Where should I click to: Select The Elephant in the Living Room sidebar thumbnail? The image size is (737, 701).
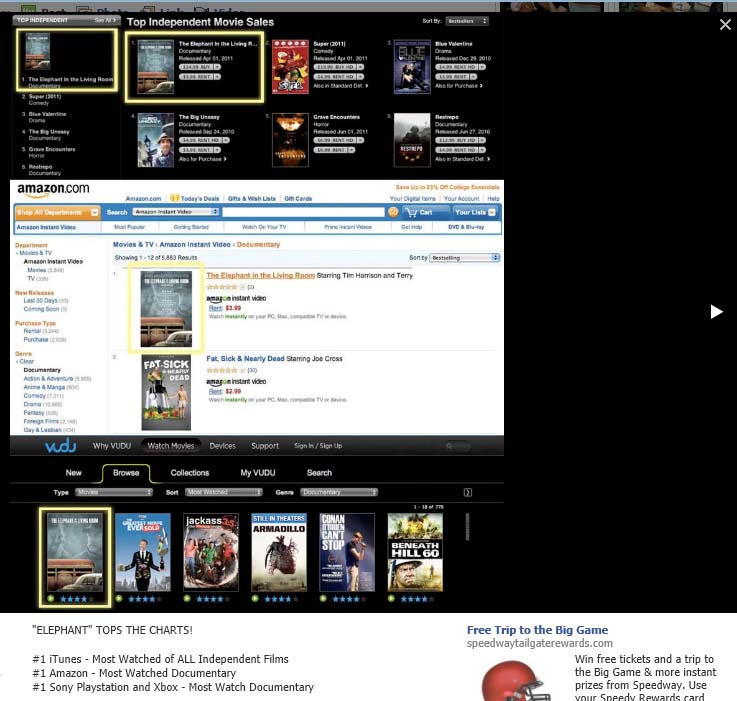tap(38, 52)
